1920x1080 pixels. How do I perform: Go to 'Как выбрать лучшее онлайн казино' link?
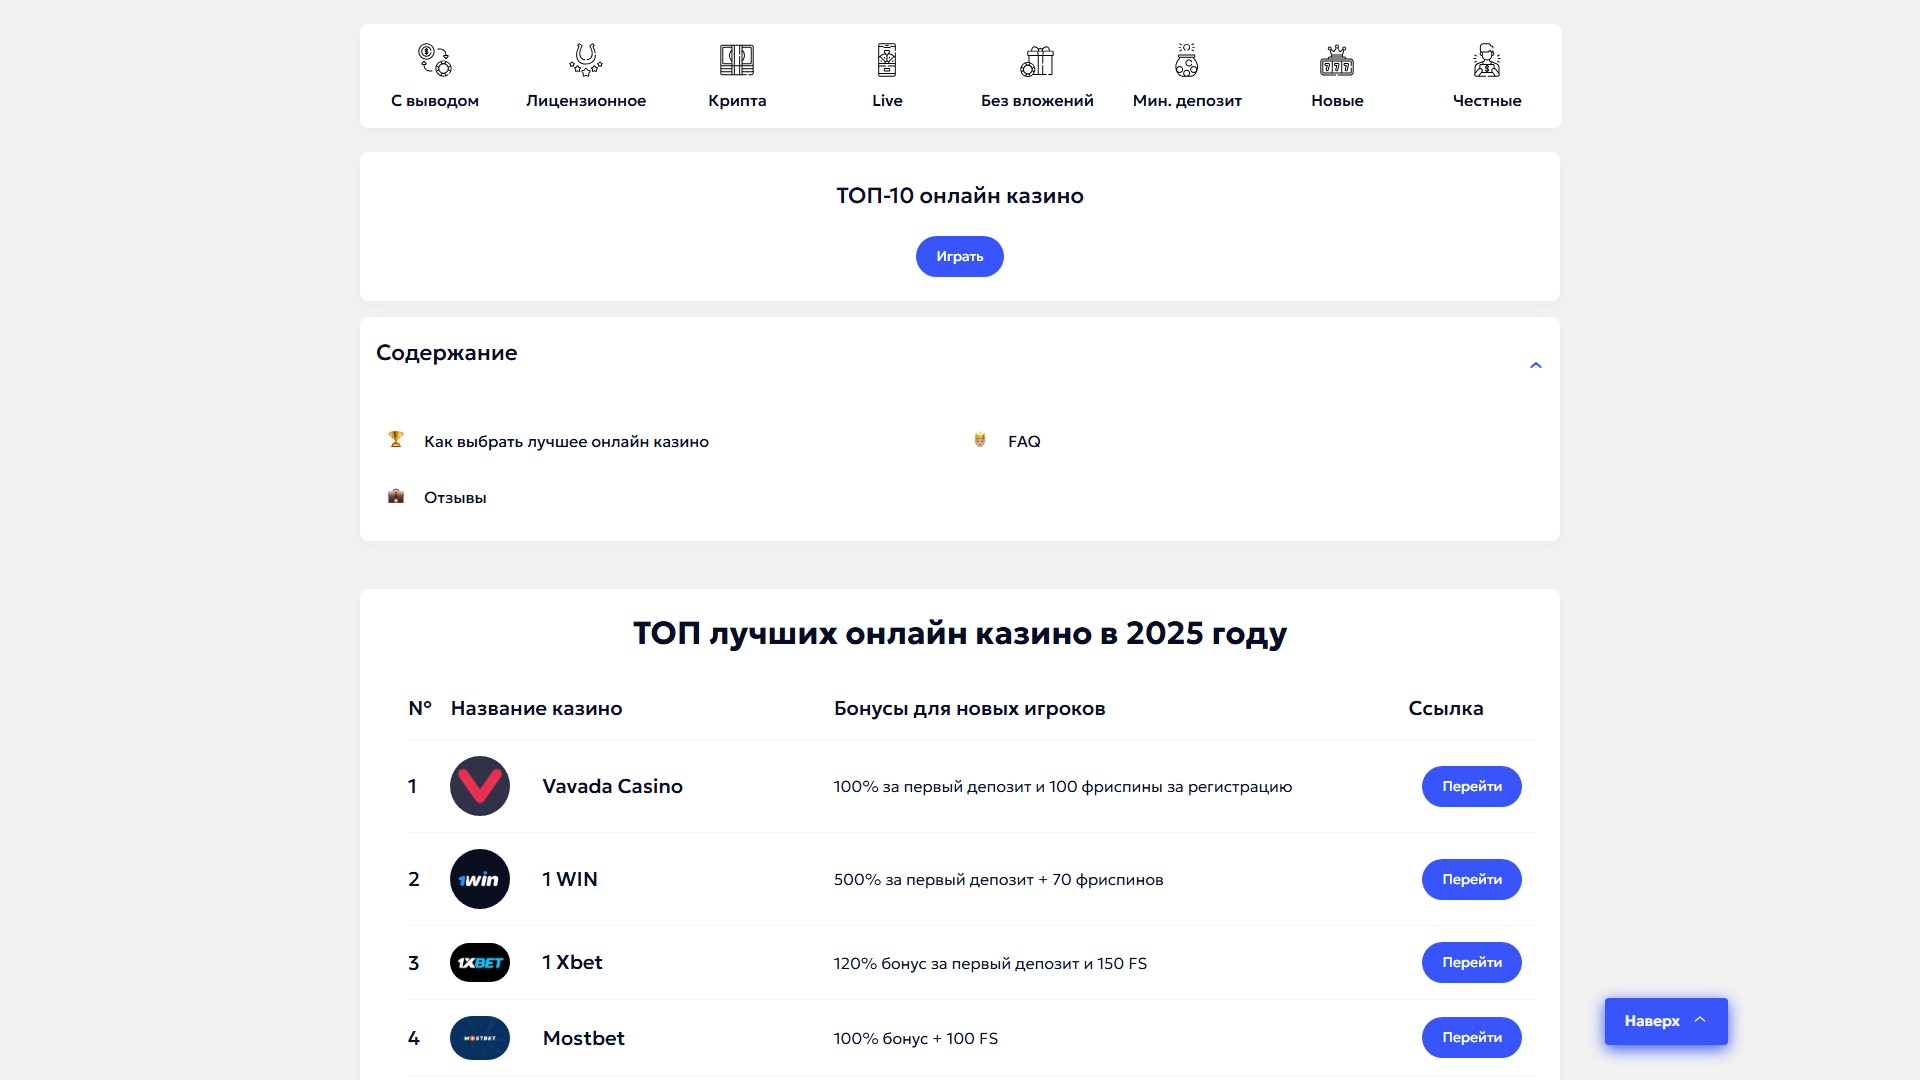point(566,441)
